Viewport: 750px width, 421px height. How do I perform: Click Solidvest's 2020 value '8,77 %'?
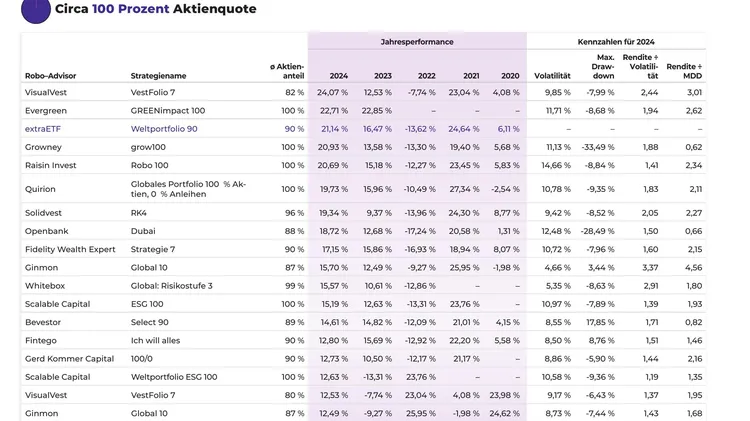[507, 213]
